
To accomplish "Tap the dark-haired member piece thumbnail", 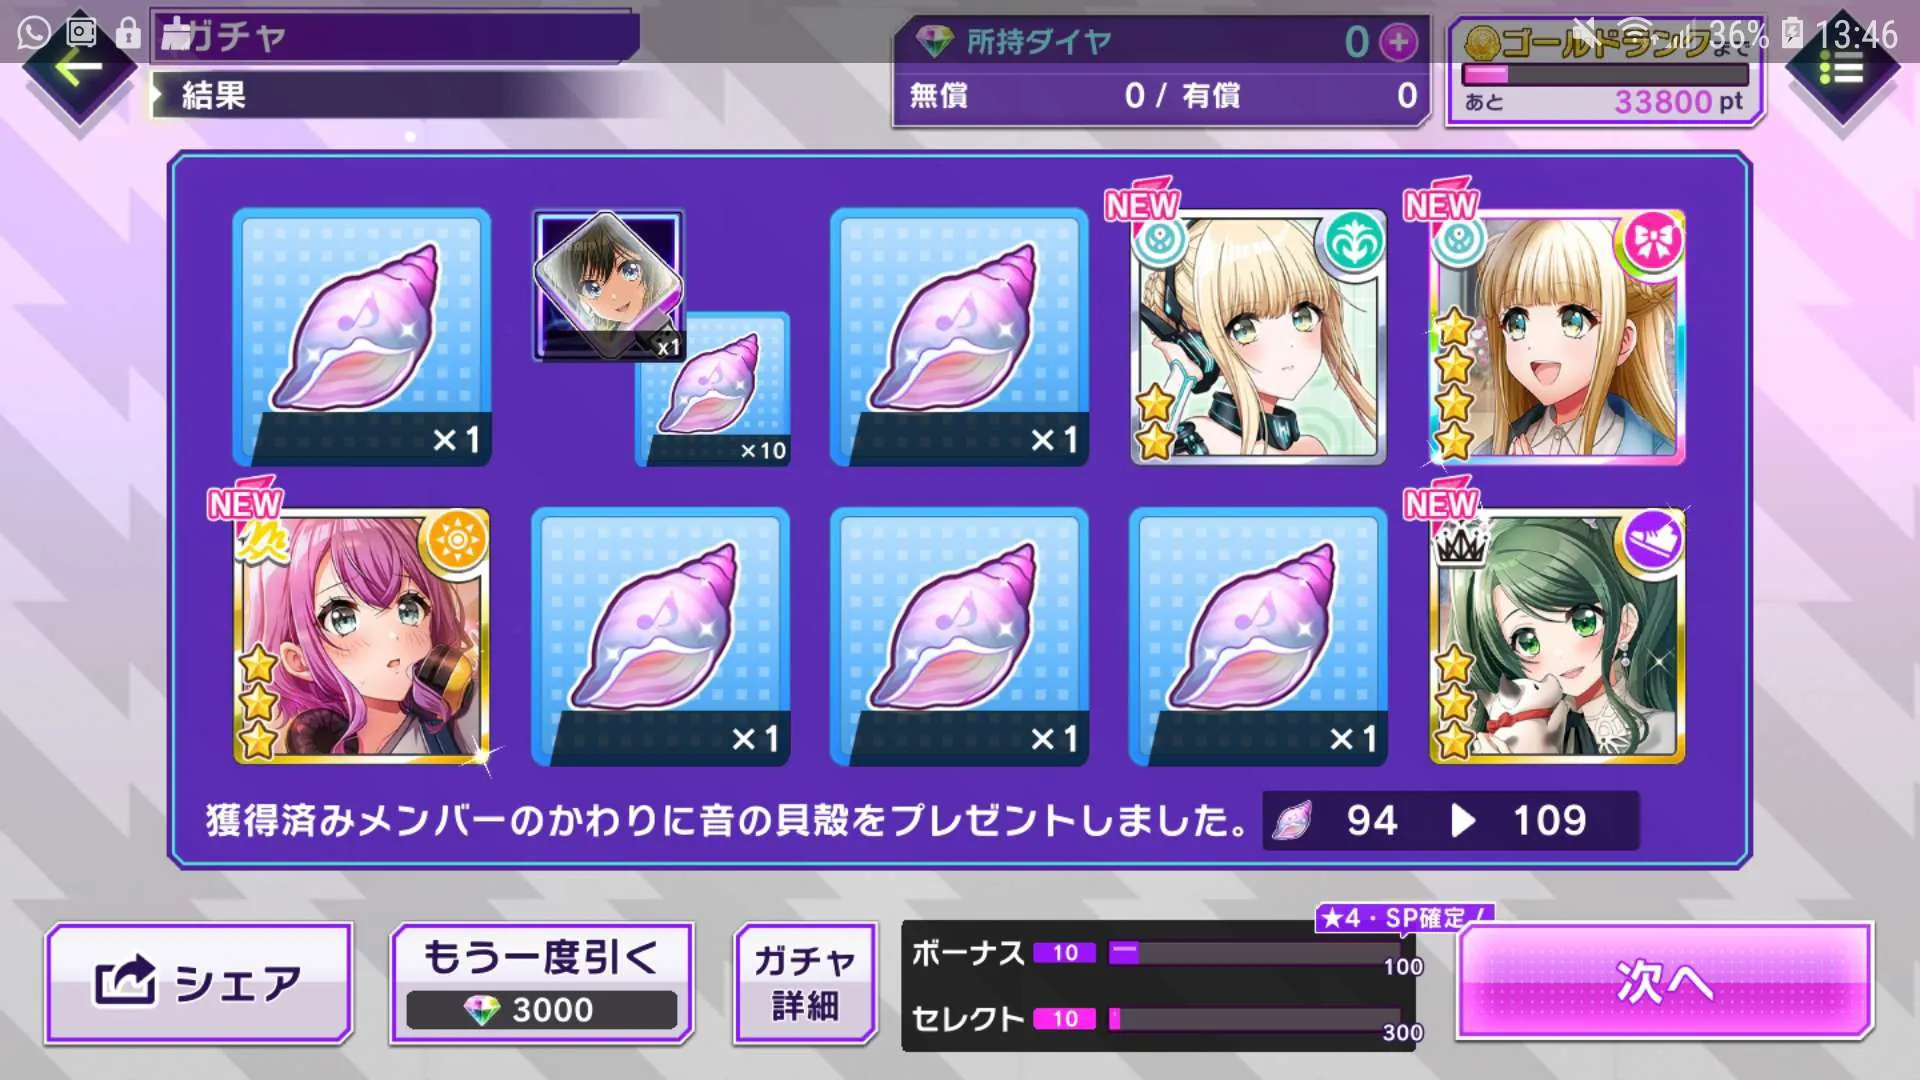I will [608, 285].
